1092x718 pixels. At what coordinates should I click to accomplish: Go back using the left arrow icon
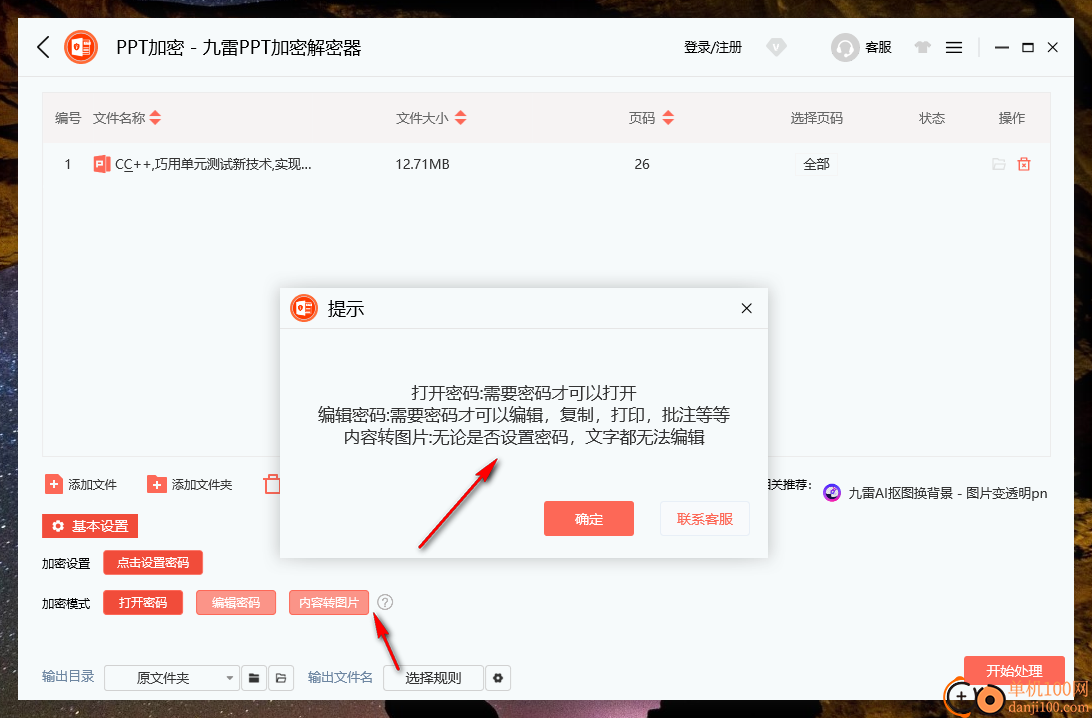[x=43, y=47]
